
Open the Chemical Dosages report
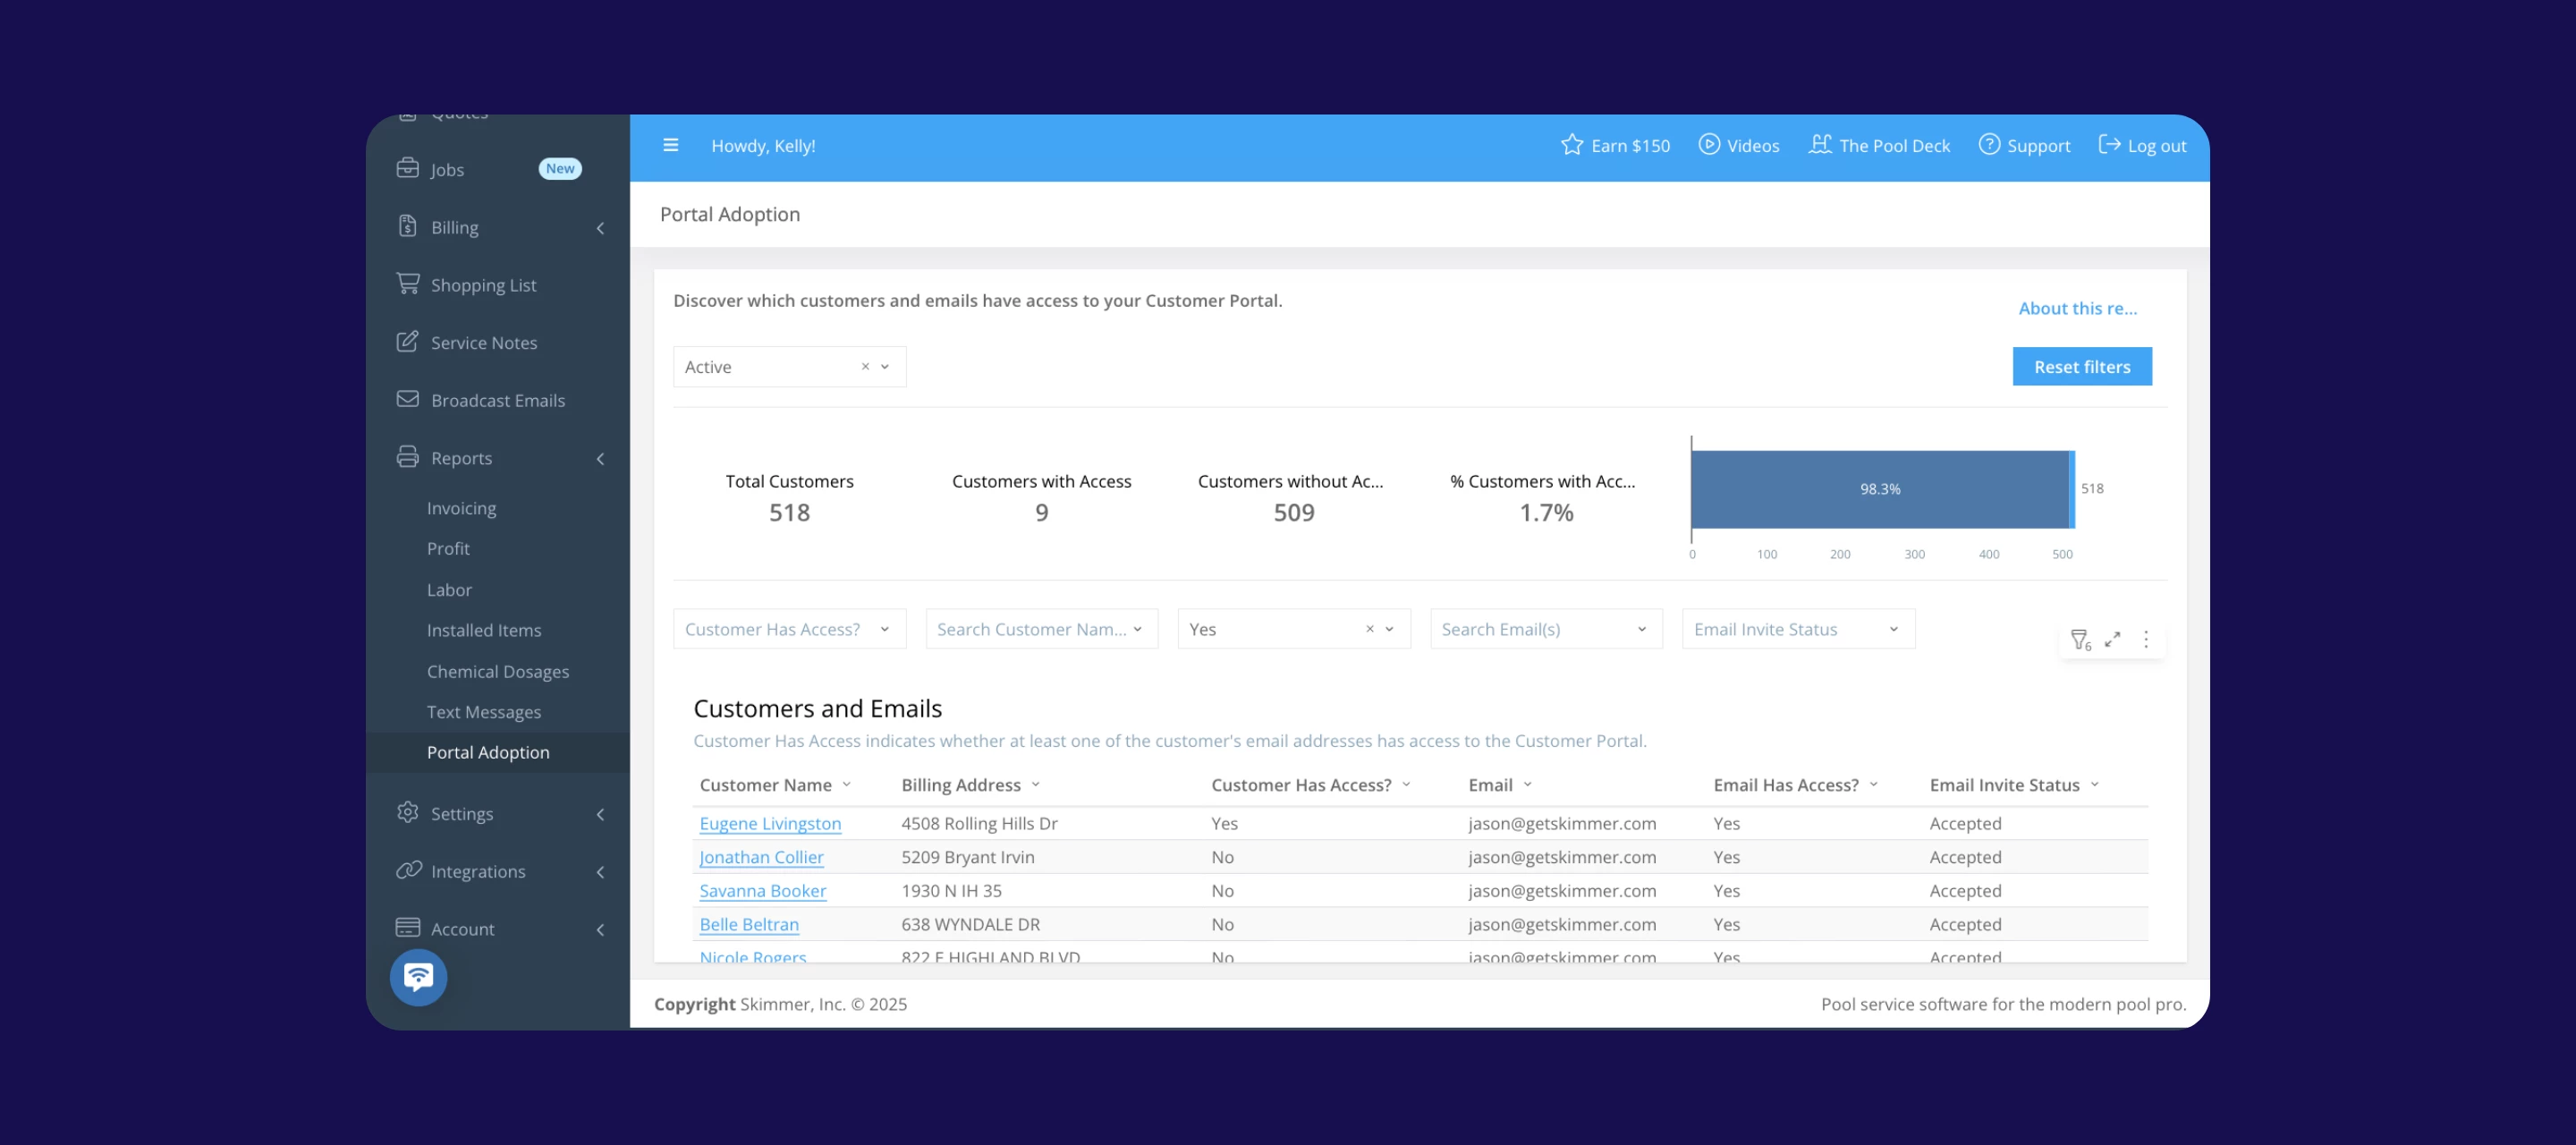tap(497, 671)
